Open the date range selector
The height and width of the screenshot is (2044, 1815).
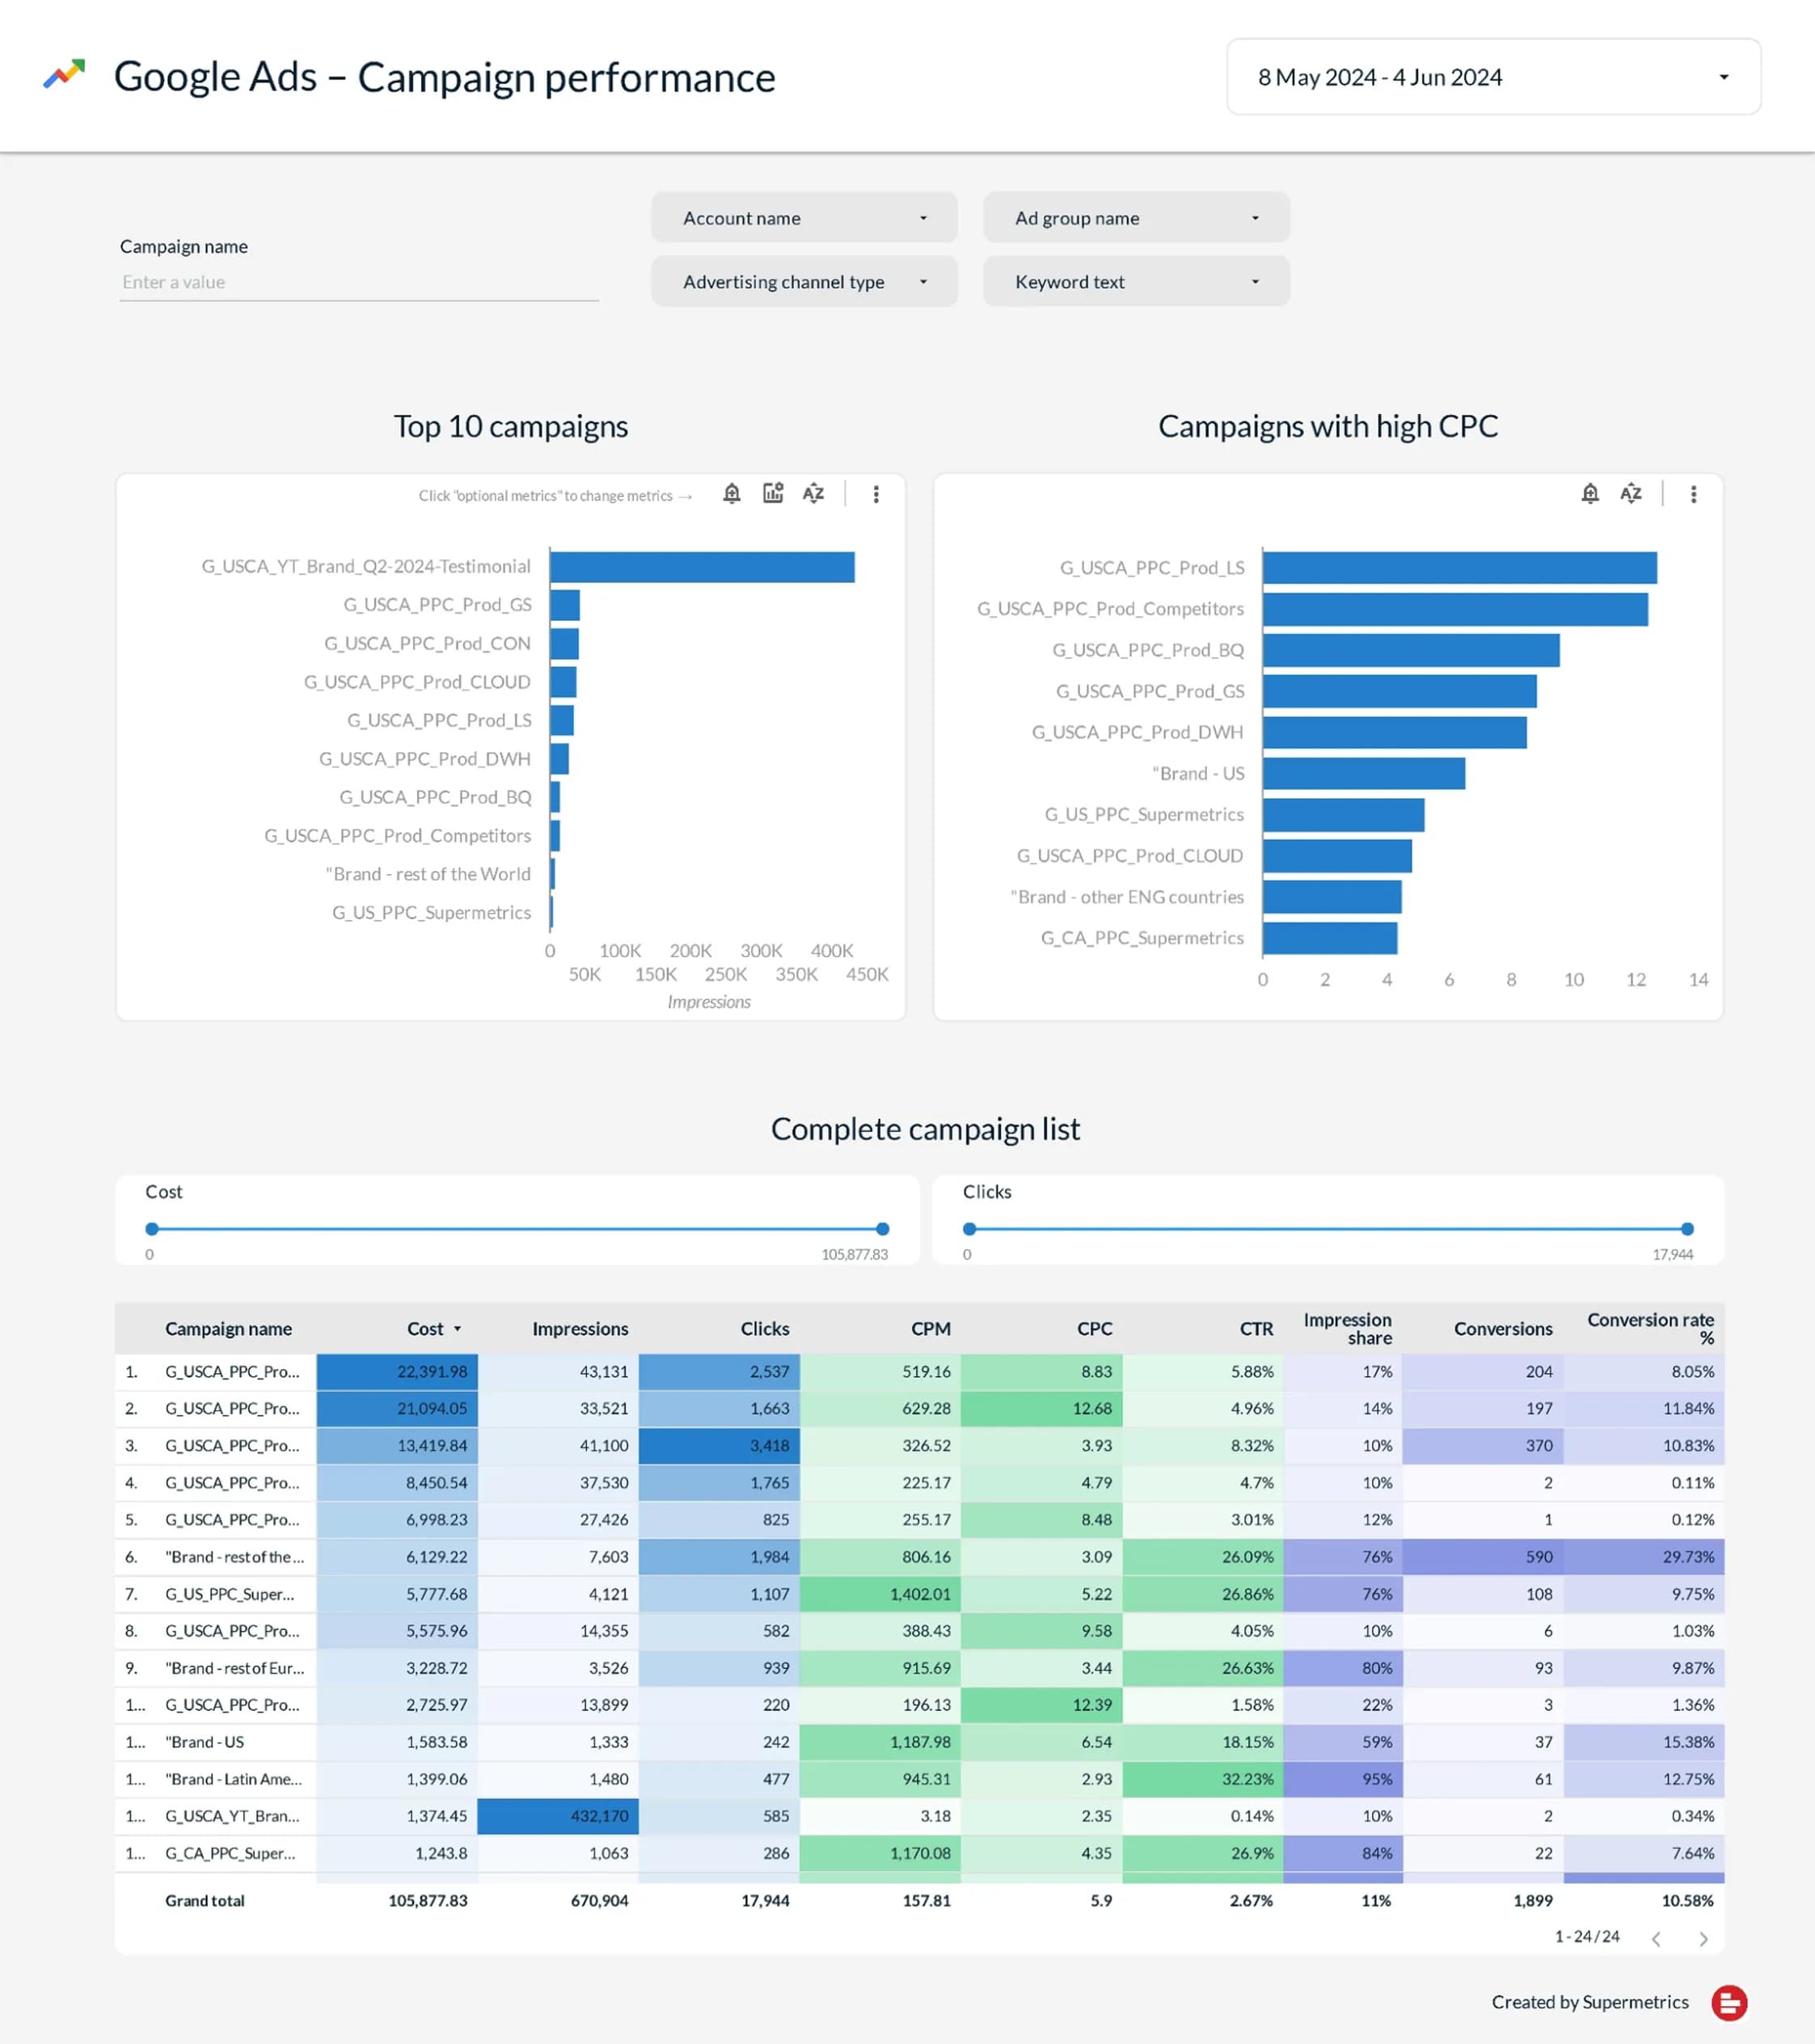click(x=1493, y=77)
